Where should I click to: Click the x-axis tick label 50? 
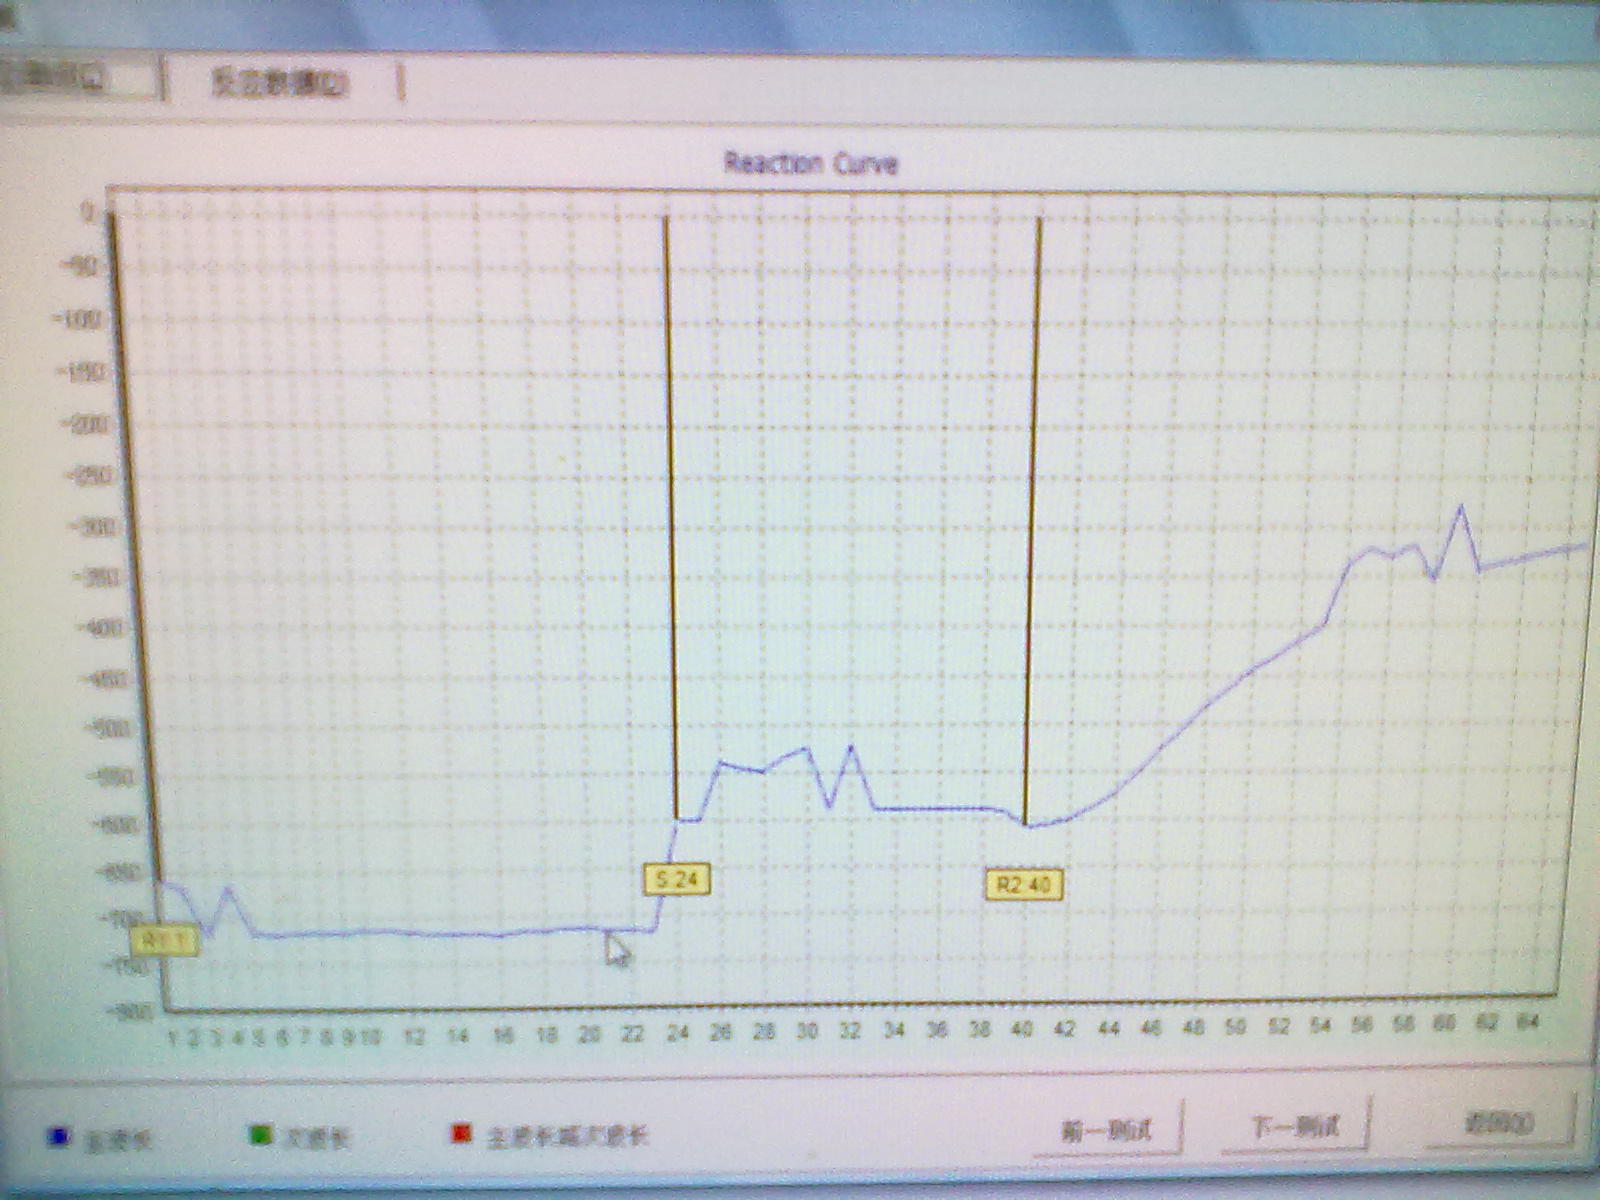click(x=1236, y=1026)
